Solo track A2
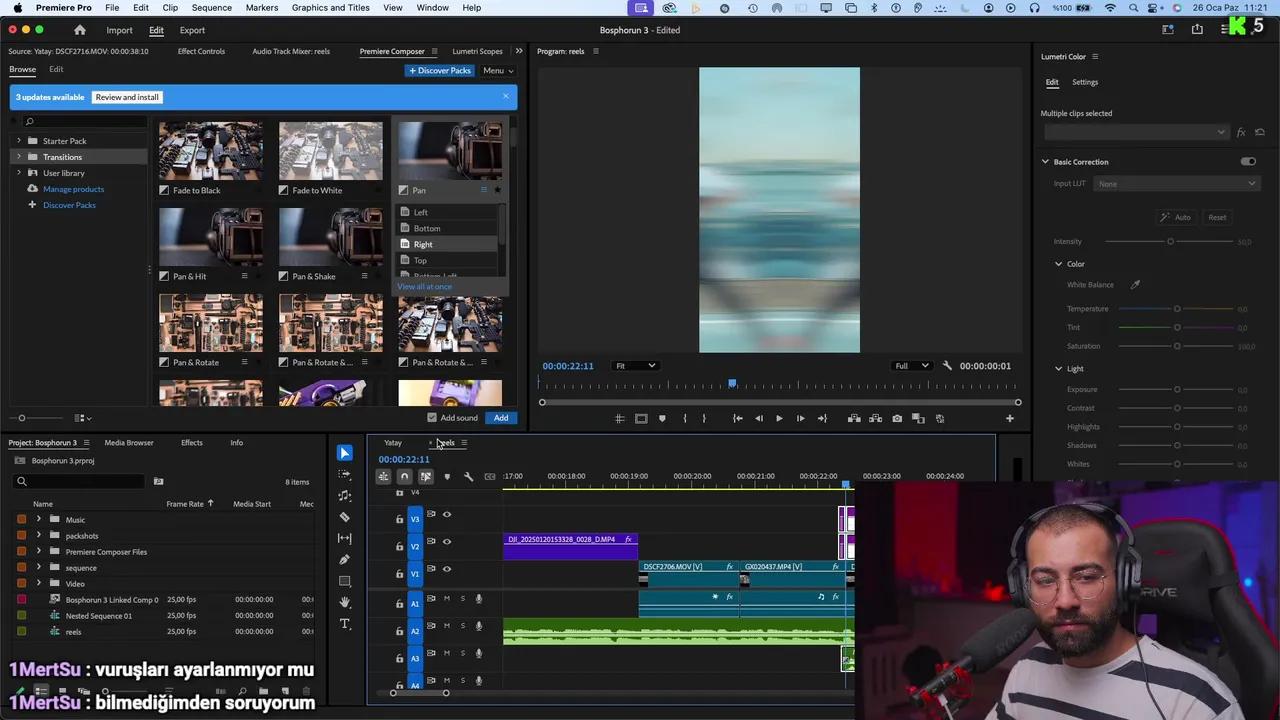Image resolution: width=1280 pixels, height=720 pixels. click(462, 626)
